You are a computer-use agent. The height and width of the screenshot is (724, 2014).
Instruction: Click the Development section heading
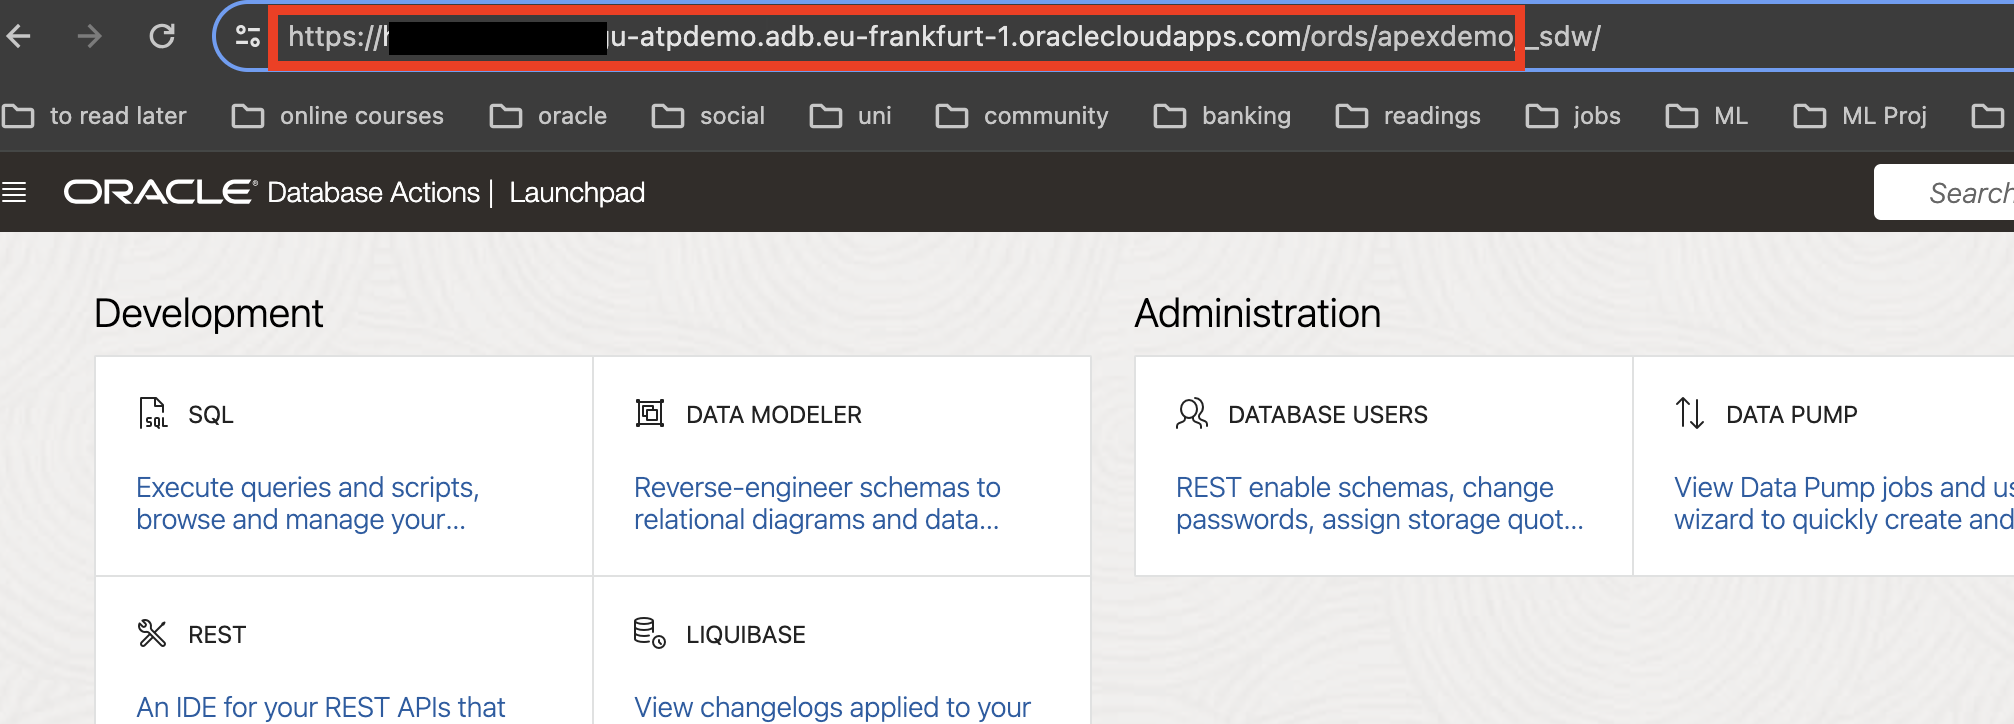[209, 314]
